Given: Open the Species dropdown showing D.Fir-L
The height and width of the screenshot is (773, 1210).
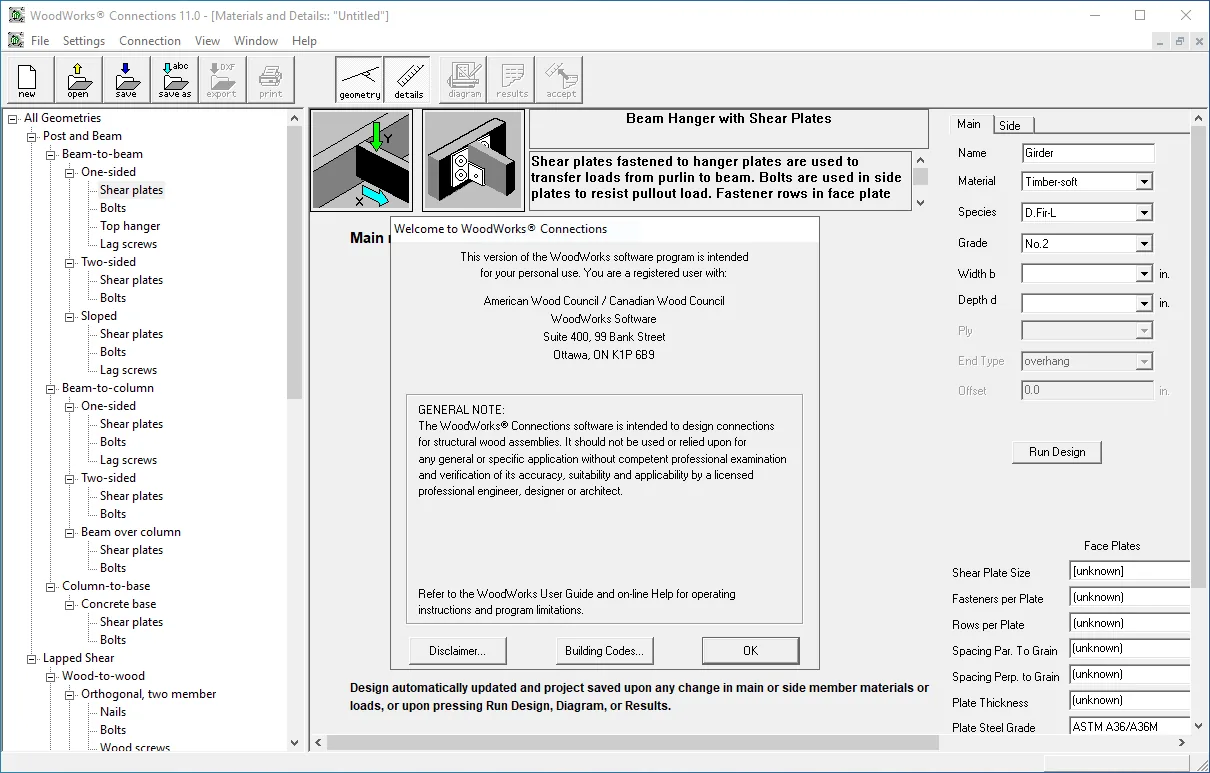Looking at the screenshot, I should point(1088,212).
